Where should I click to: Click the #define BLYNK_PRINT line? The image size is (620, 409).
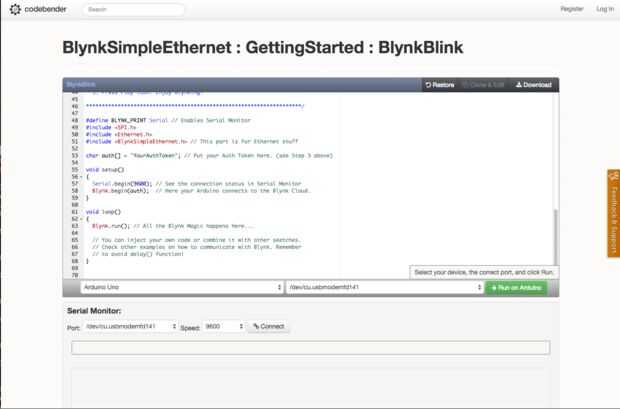(x=168, y=120)
